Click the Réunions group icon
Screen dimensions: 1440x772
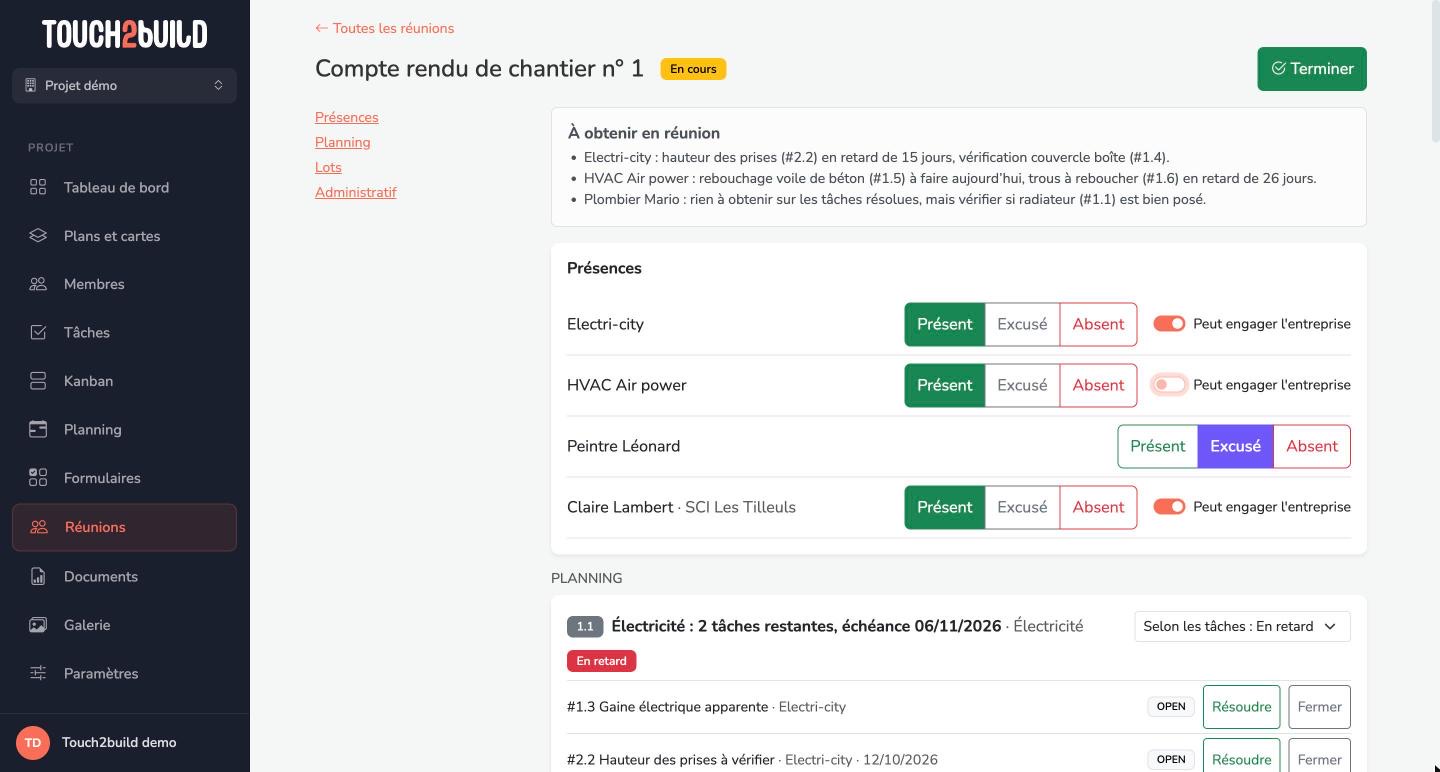(39, 527)
